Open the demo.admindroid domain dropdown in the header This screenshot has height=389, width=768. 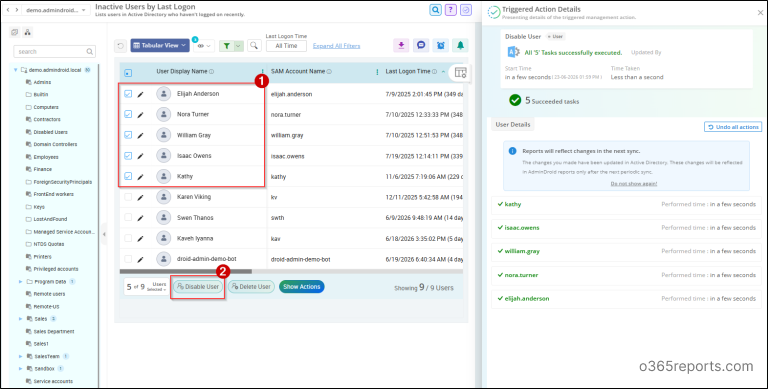pyautogui.click(x=56, y=10)
